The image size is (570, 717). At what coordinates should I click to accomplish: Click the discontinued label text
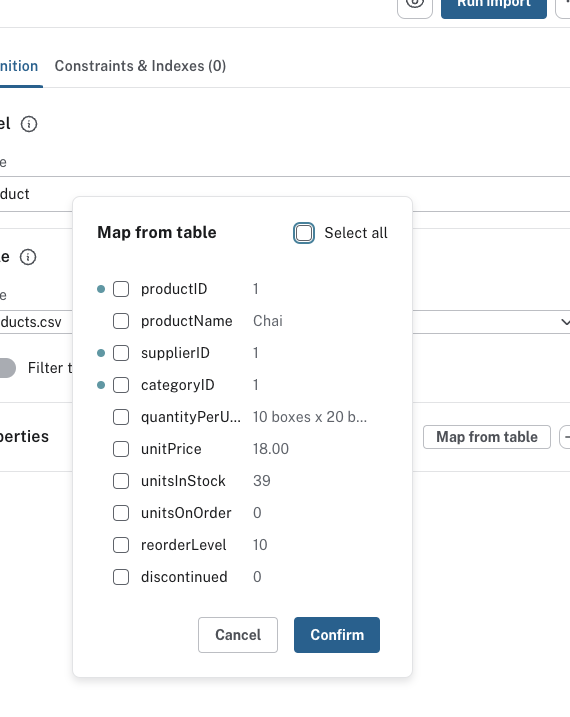coord(184,577)
